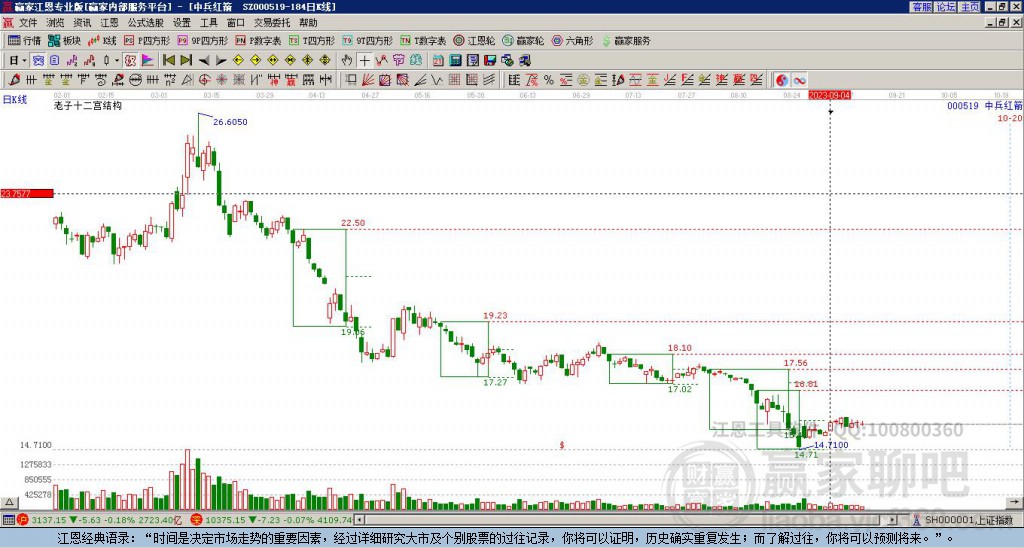
Task: Click the black left arrow icon
Action: click(204, 61)
